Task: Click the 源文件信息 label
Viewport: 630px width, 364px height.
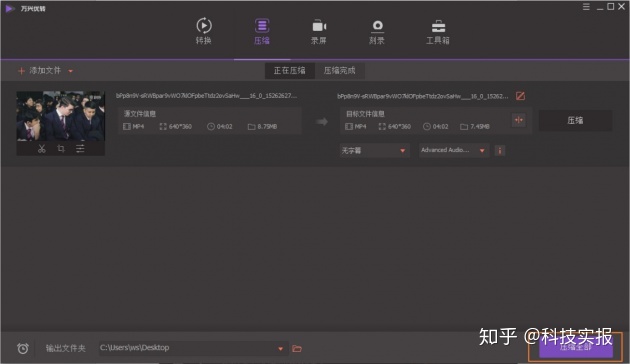Action: tap(139, 114)
